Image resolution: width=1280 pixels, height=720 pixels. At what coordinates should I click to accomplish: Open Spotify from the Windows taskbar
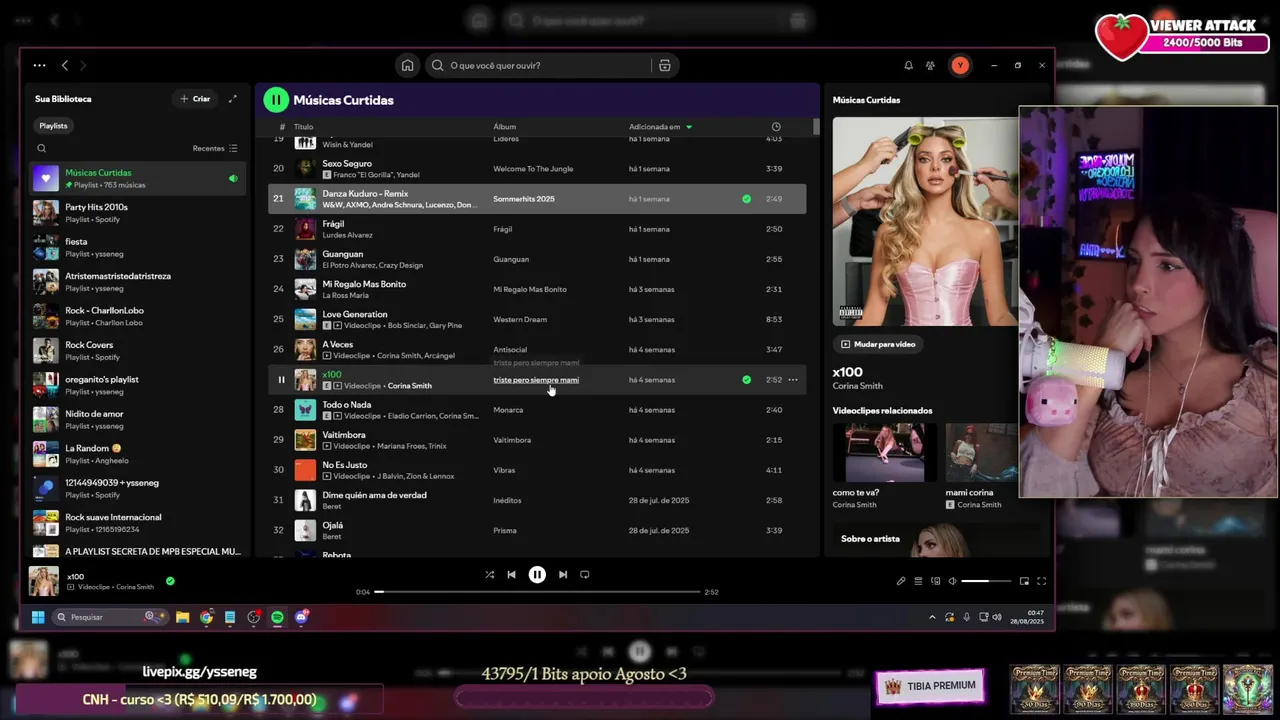coord(277,617)
